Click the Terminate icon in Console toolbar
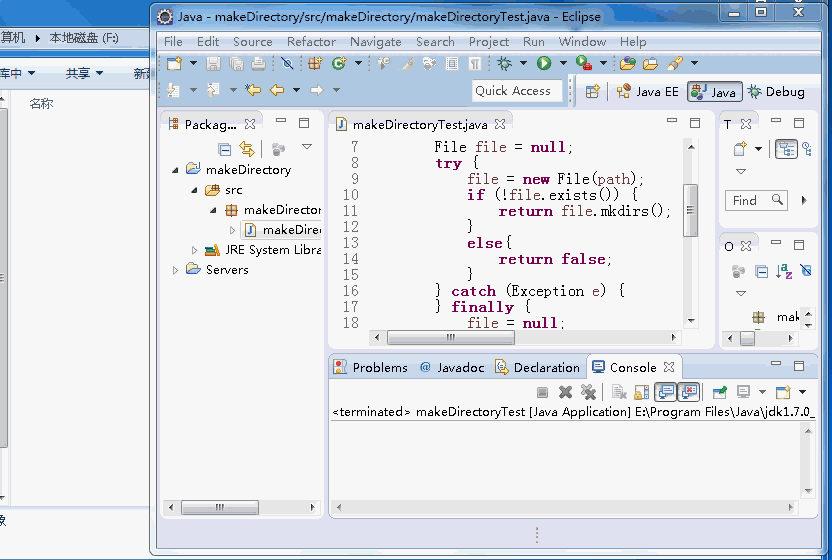Screen dimensions: 832x560 [x=542, y=392]
